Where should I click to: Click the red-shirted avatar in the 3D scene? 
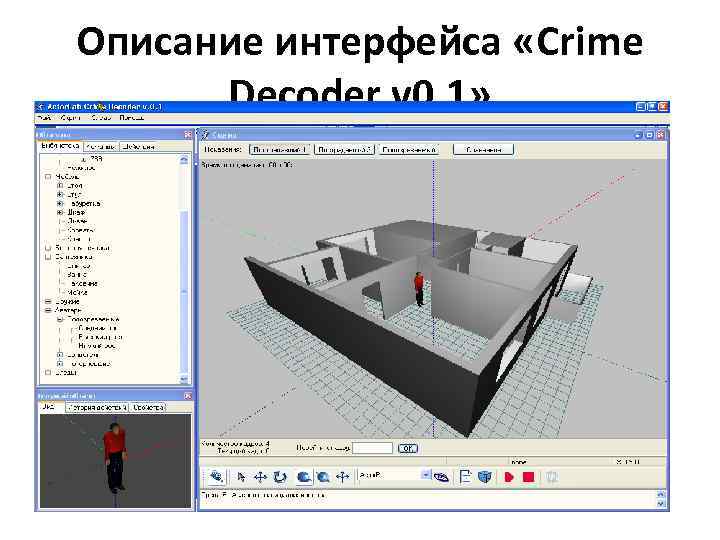pos(419,288)
